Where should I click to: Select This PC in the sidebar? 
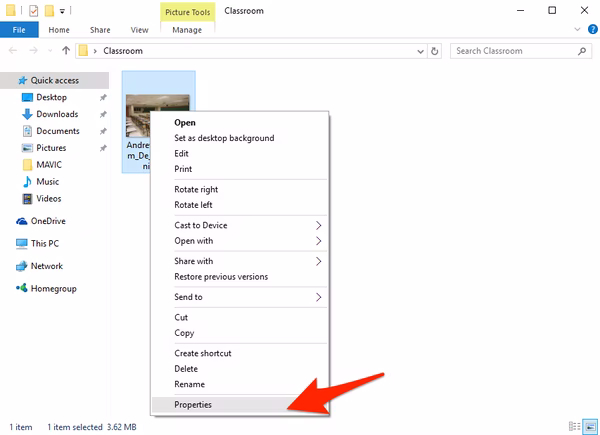[45, 243]
